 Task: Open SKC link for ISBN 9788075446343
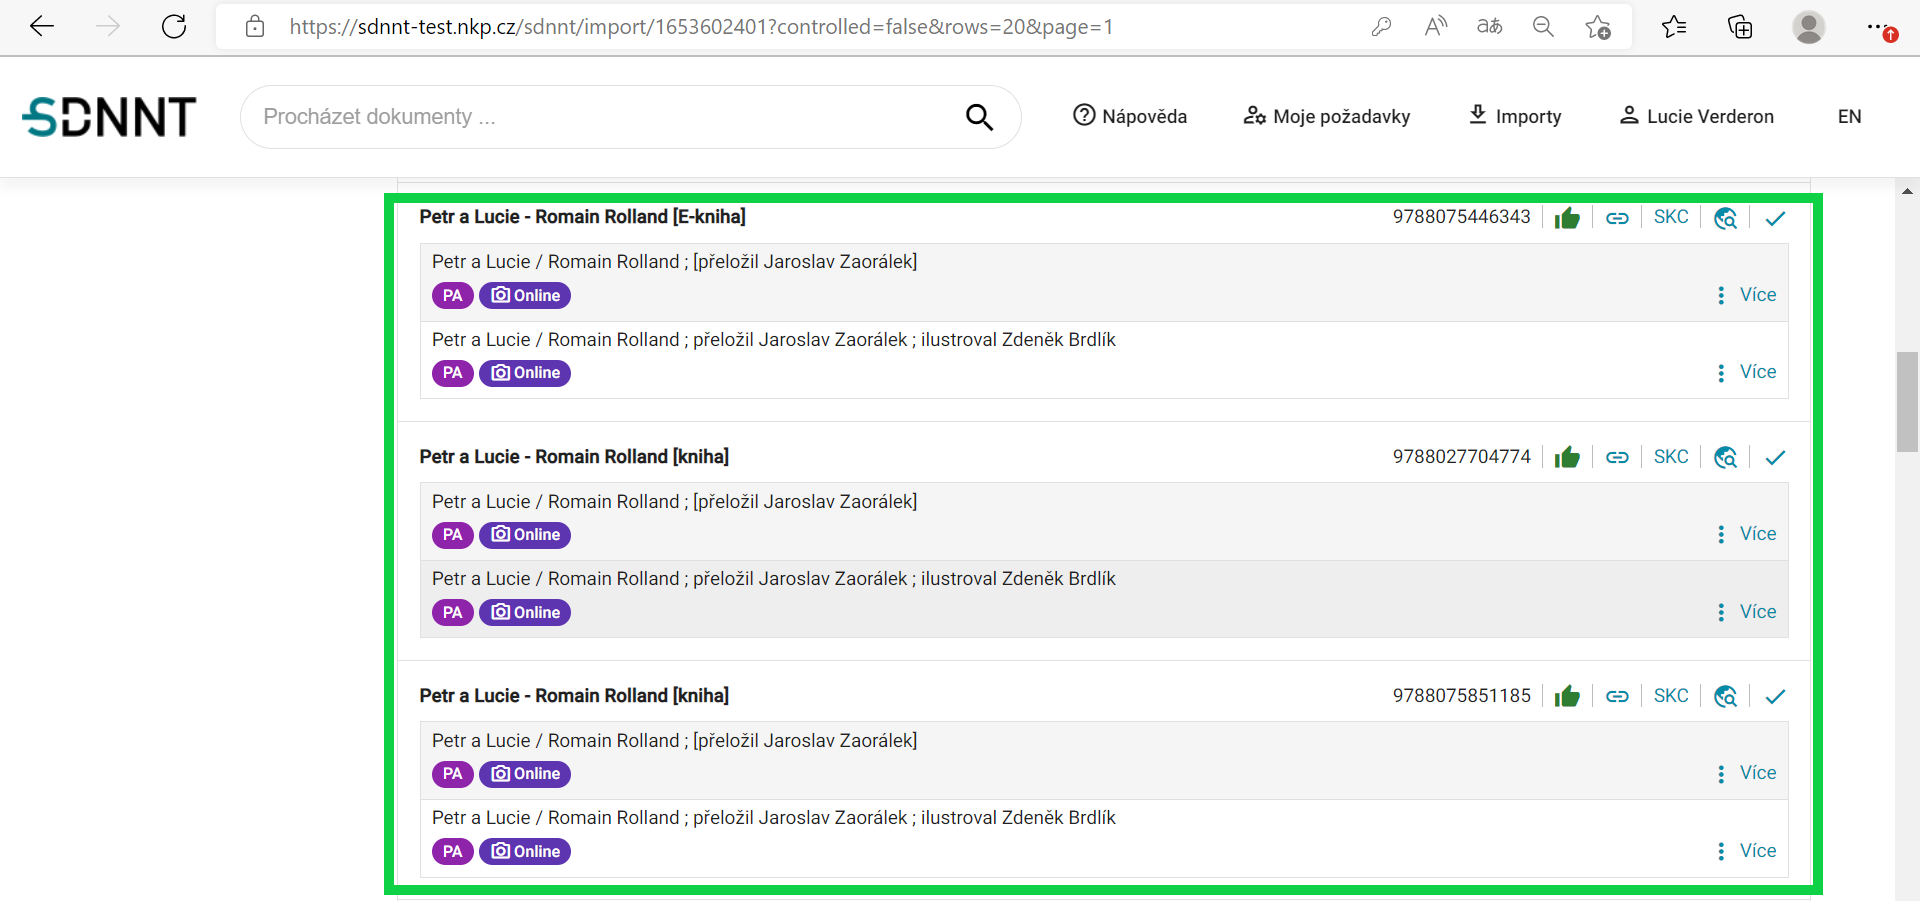[1671, 217]
